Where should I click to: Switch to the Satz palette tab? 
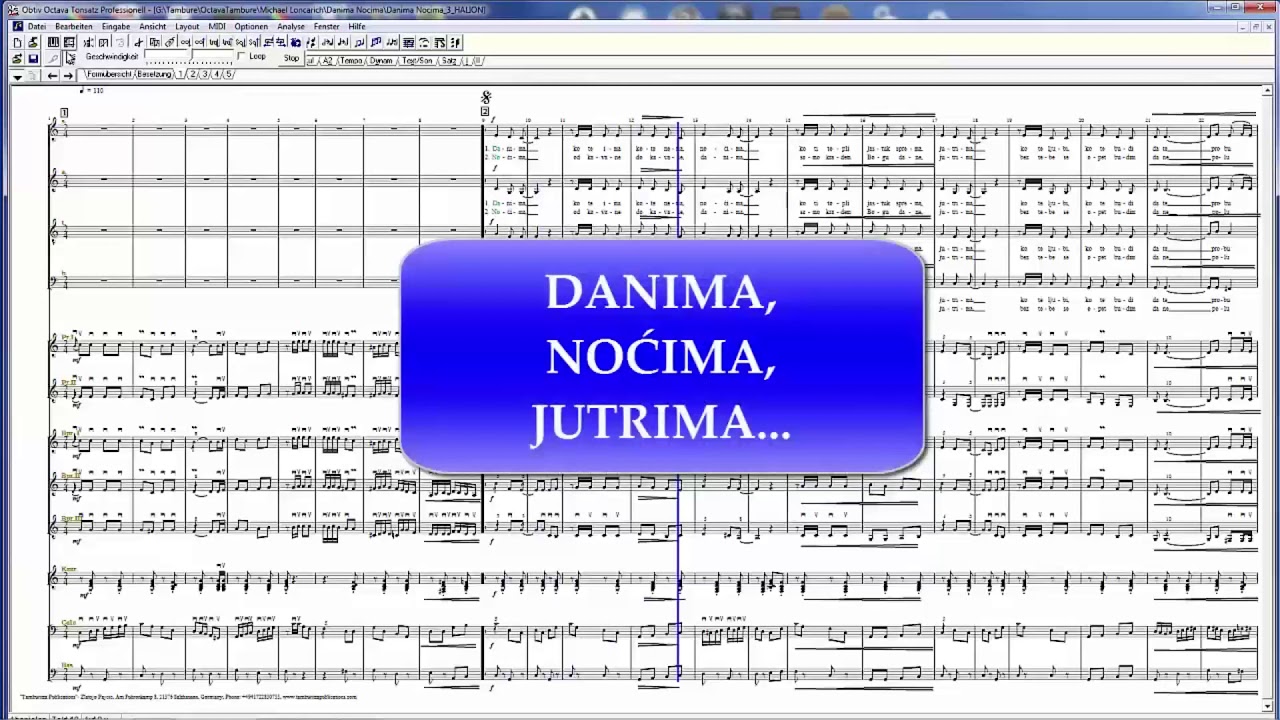[x=450, y=61]
